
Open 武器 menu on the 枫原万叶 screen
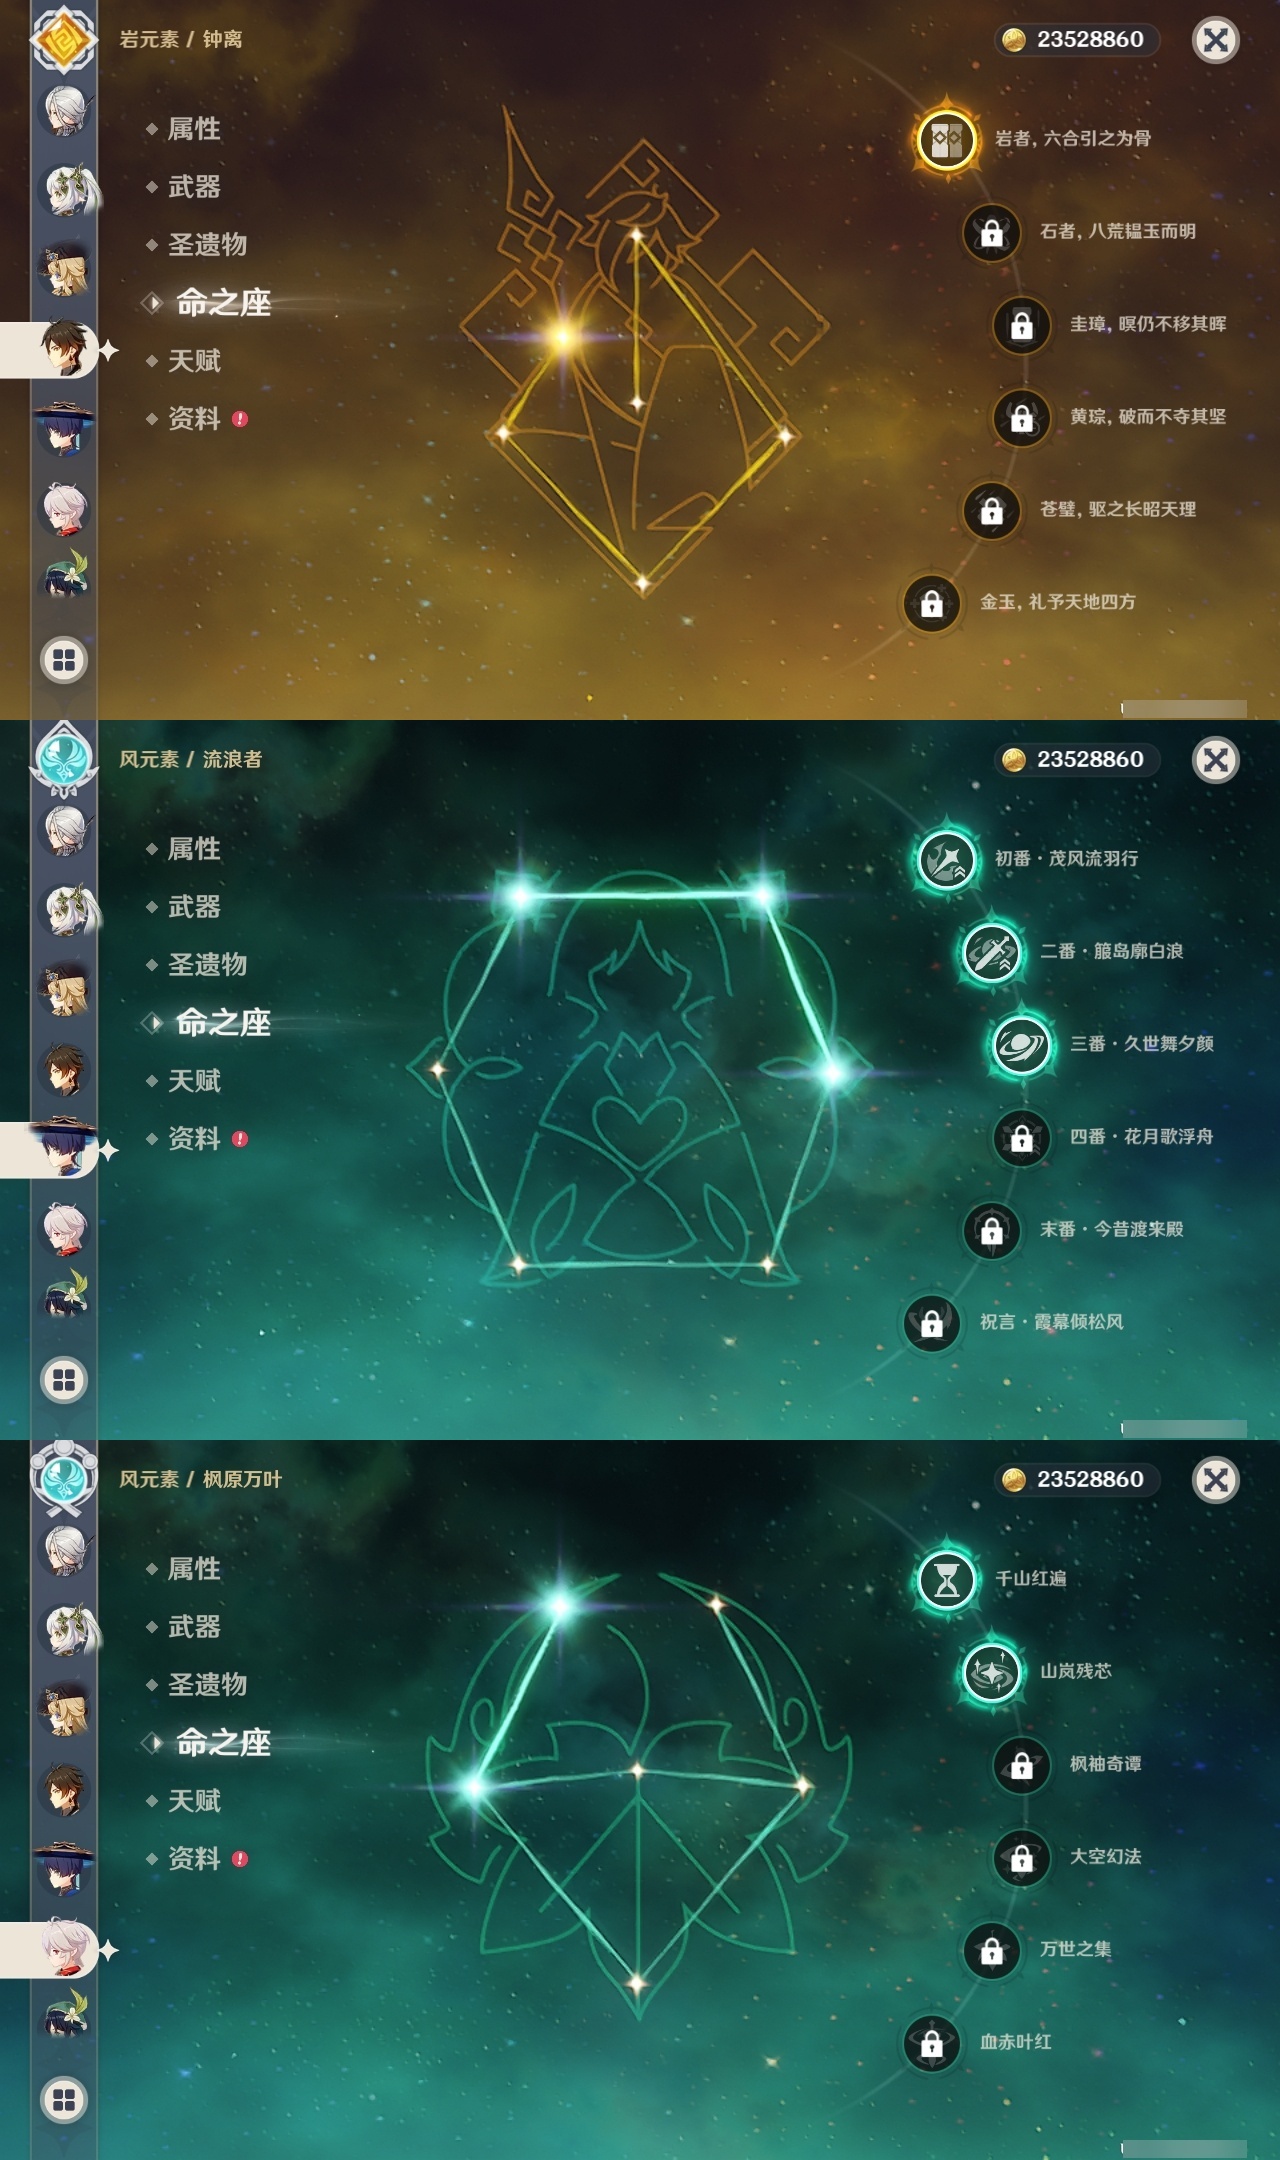193,1627
